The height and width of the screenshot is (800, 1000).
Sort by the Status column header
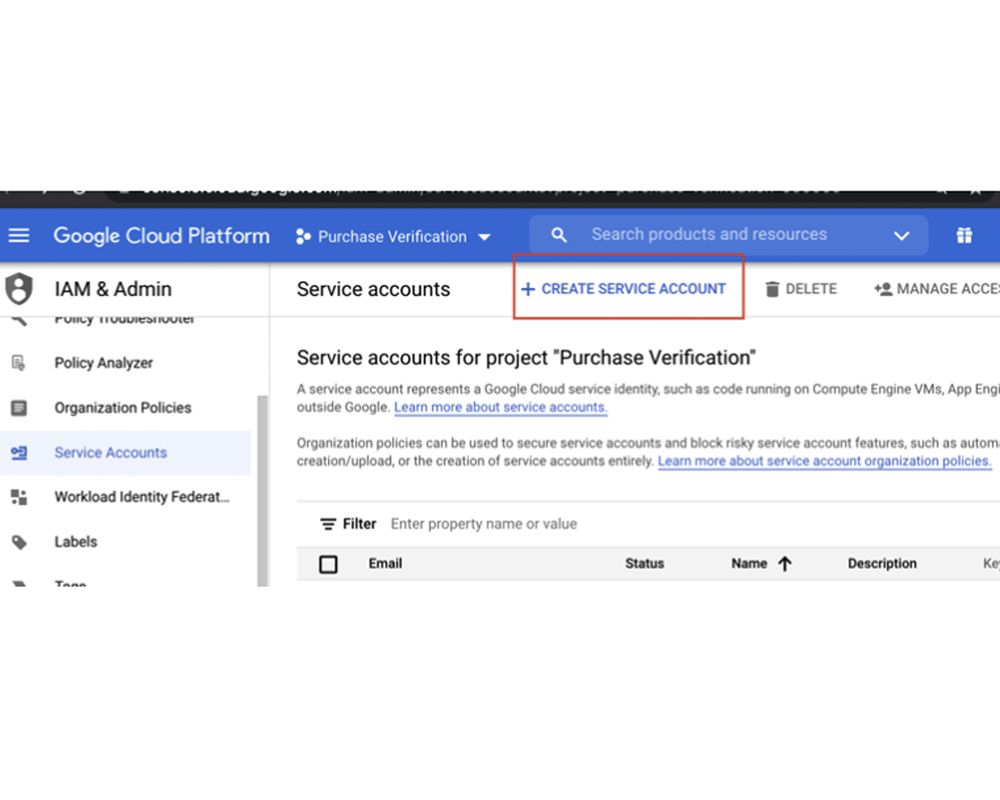[644, 563]
